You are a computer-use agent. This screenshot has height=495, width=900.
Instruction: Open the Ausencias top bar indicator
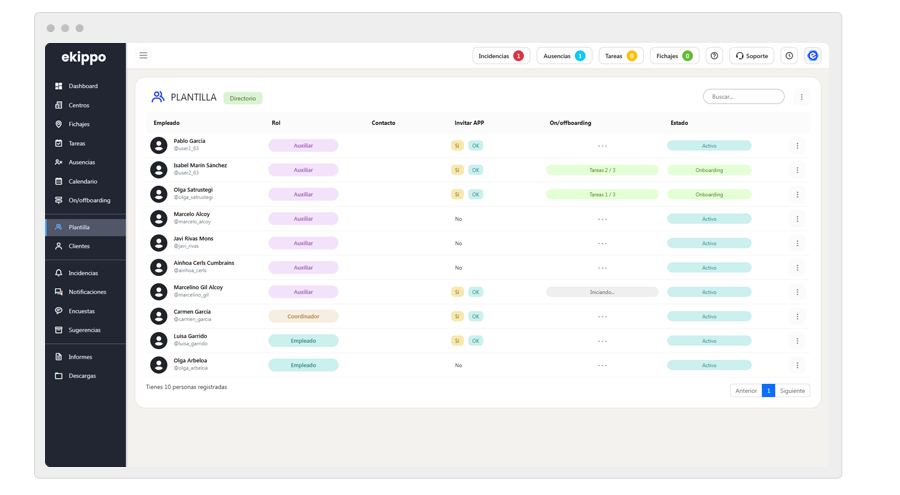[564, 56]
